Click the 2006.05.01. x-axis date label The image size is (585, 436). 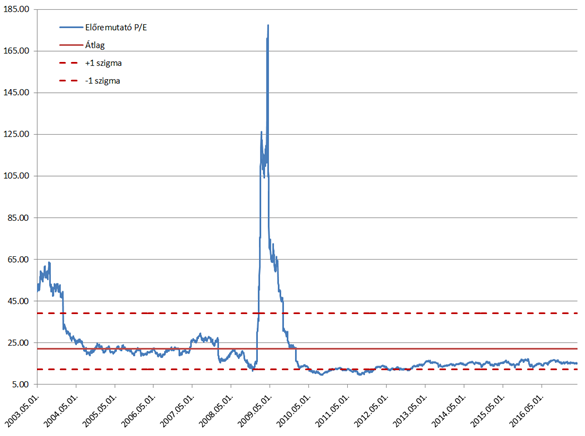pyautogui.click(x=138, y=411)
